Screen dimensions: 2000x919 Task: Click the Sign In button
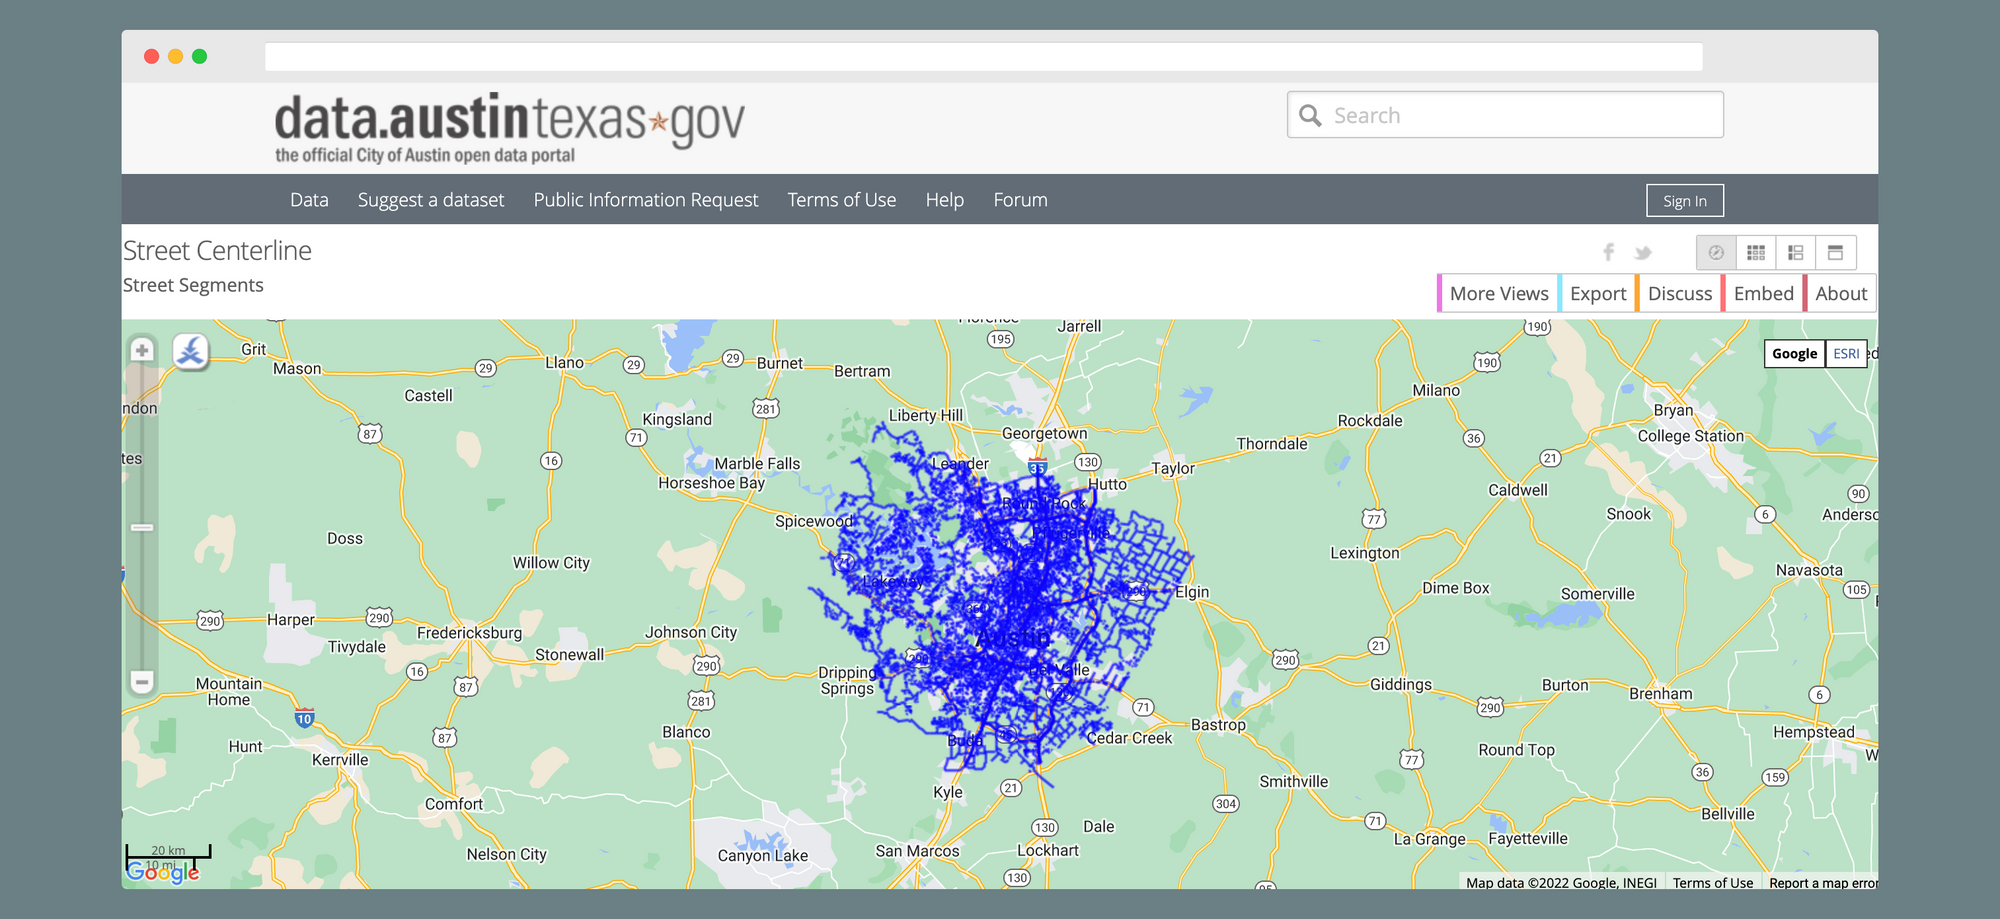(x=1684, y=201)
